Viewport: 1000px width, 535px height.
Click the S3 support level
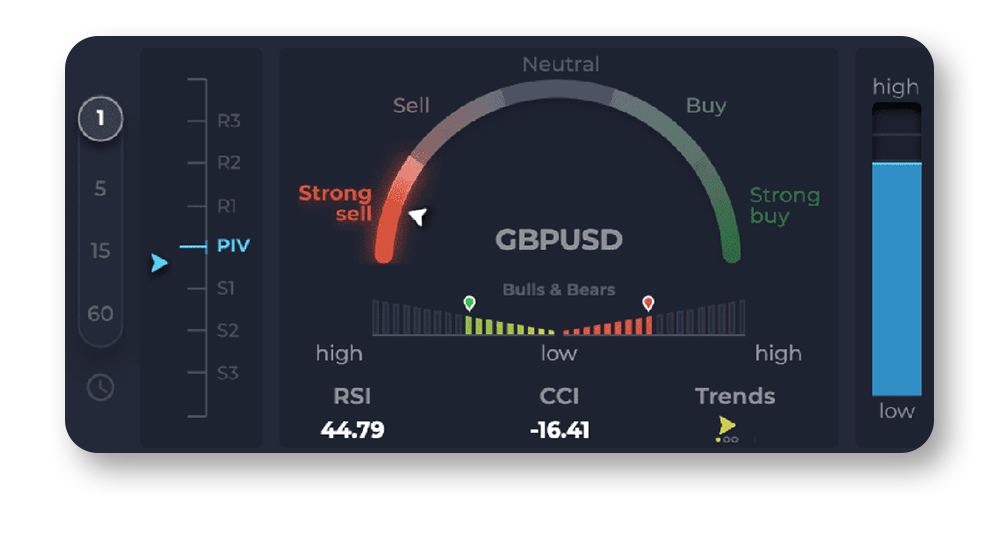tap(228, 373)
